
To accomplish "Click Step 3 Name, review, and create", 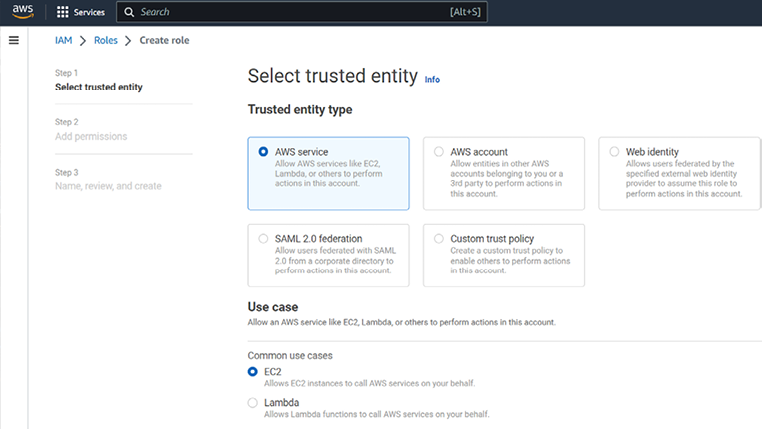I will [107, 185].
